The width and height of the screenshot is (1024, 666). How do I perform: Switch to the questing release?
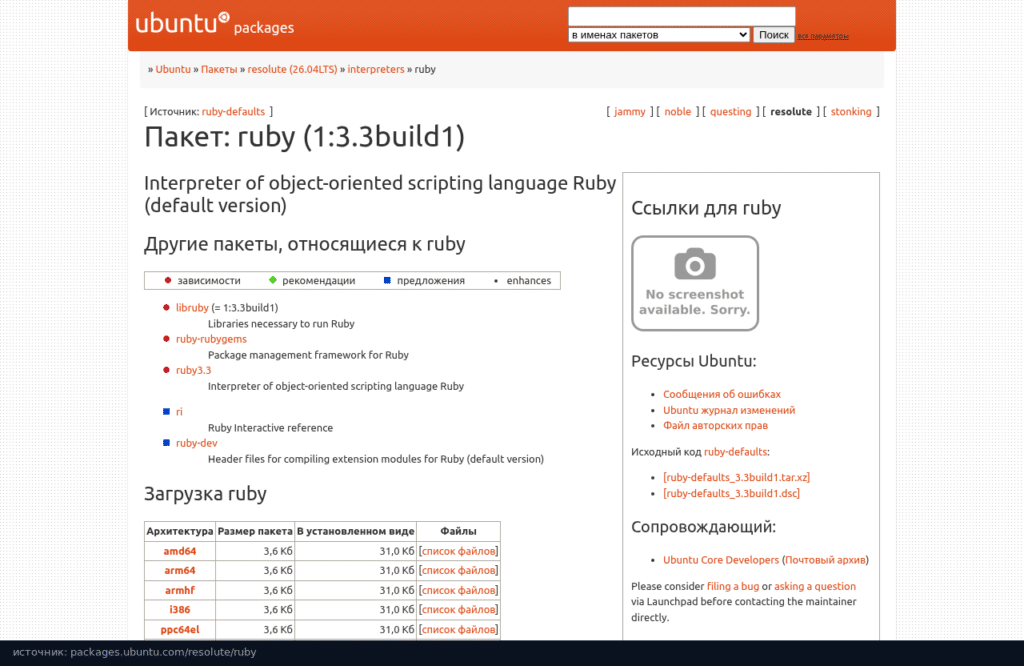[x=730, y=112]
